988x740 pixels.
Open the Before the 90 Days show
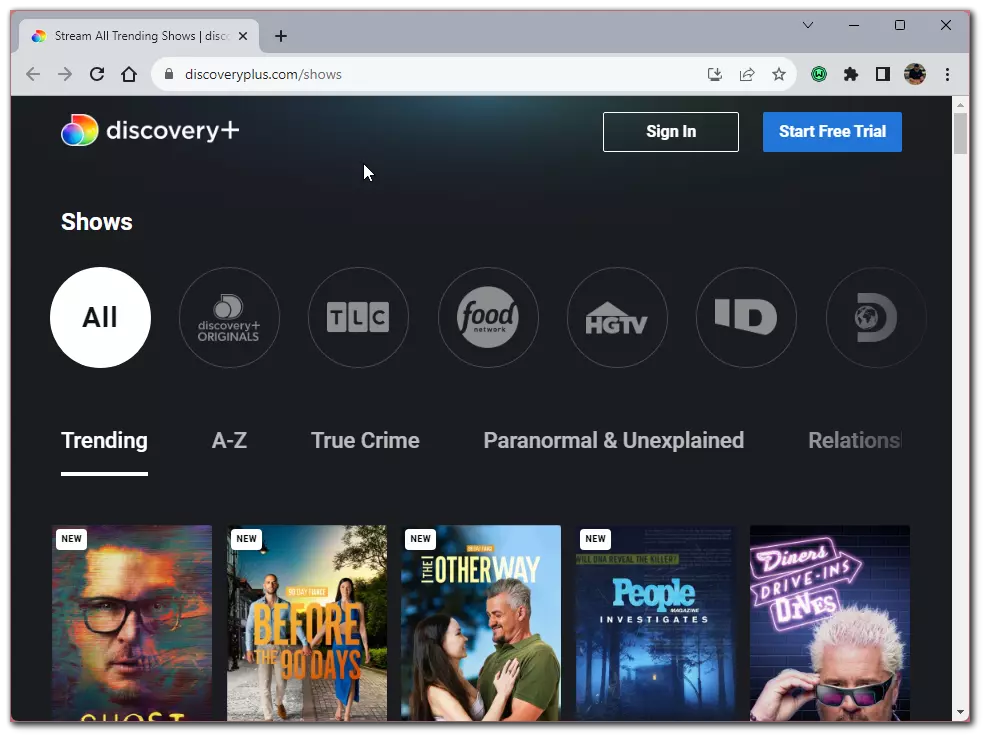click(x=307, y=623)
